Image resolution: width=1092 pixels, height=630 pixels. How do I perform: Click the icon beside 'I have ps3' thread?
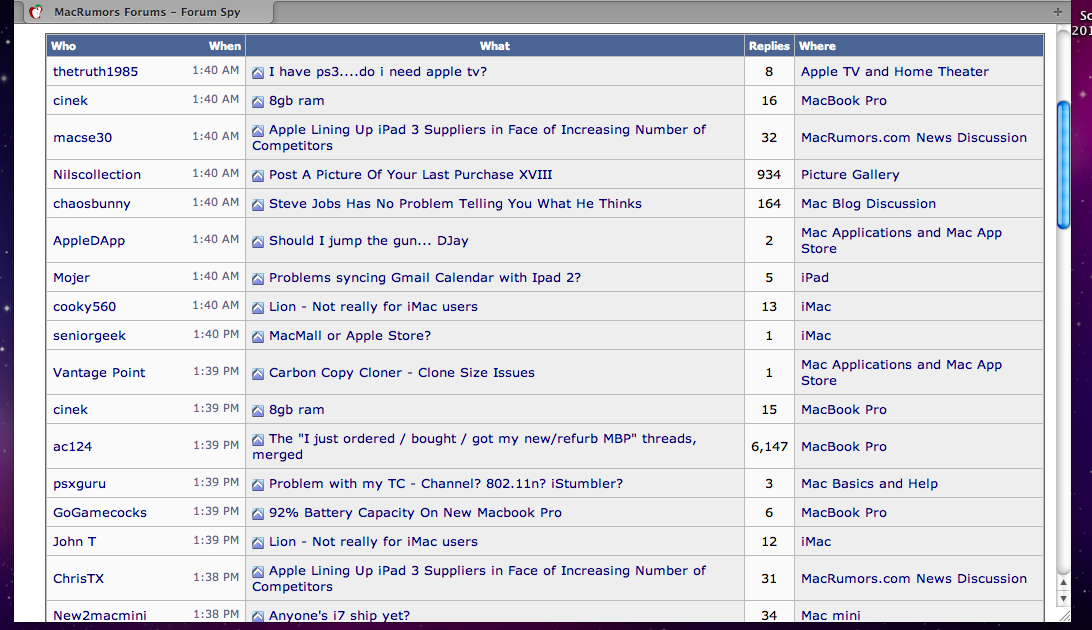258,72
